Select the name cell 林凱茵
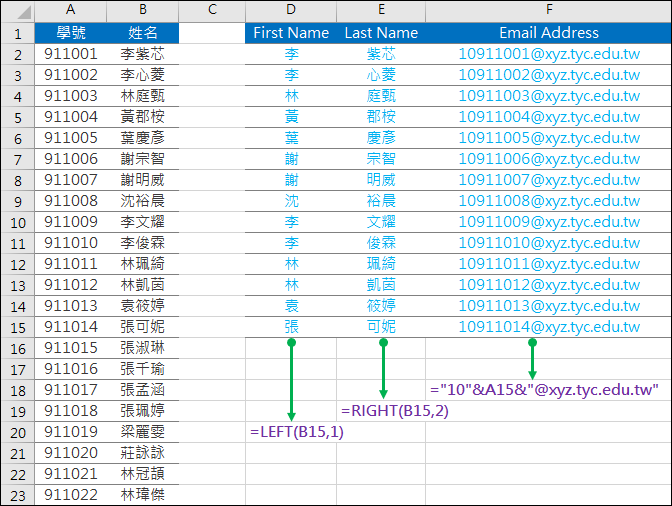The height and width of the screenshot is (506, 672). point(143,285)
